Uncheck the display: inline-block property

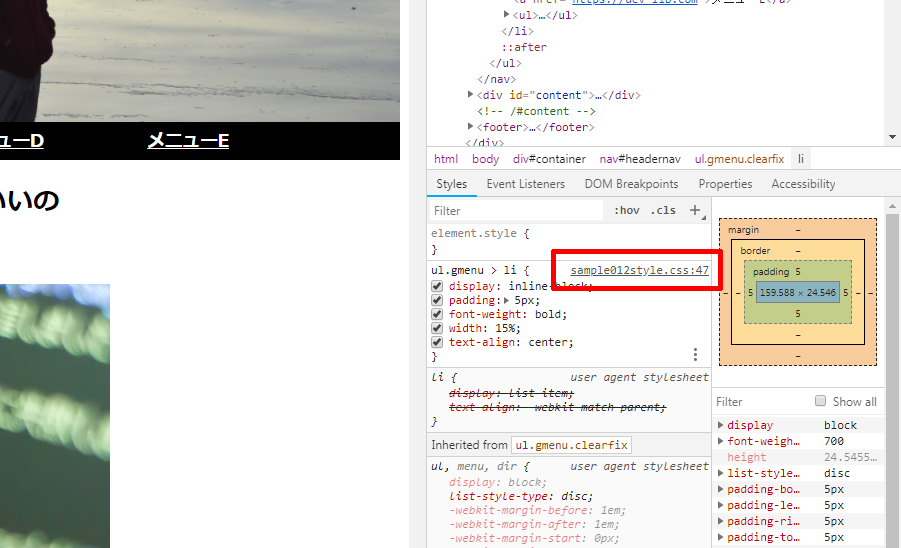click(x=437, y=286)
